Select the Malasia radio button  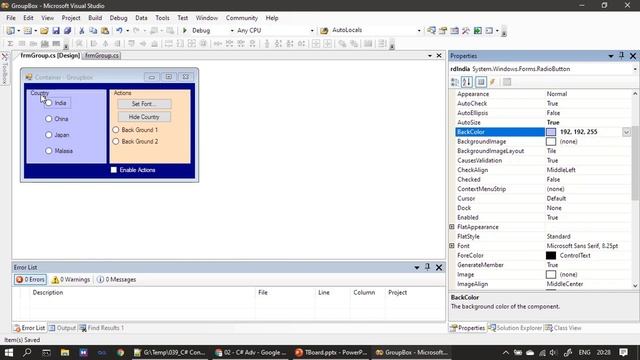49,151
